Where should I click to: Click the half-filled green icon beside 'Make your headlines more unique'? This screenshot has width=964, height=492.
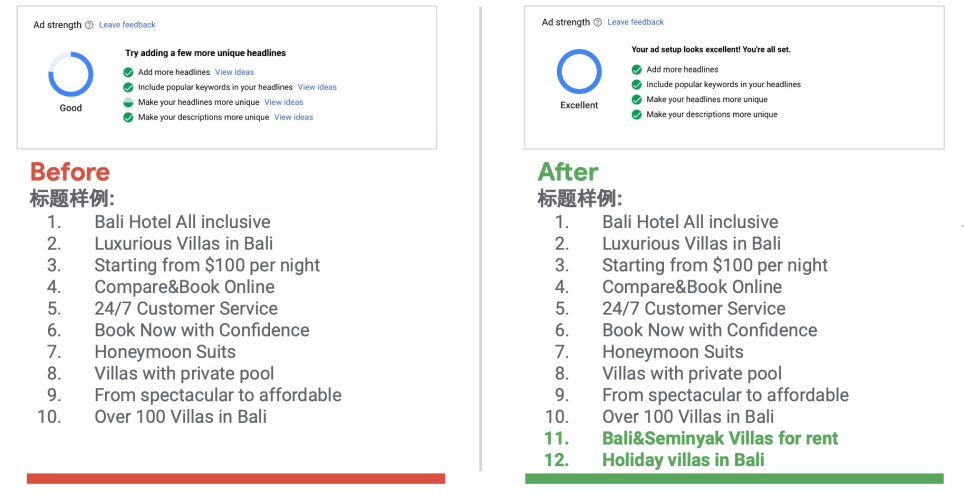pyautogui.click(x=128, y=102)
